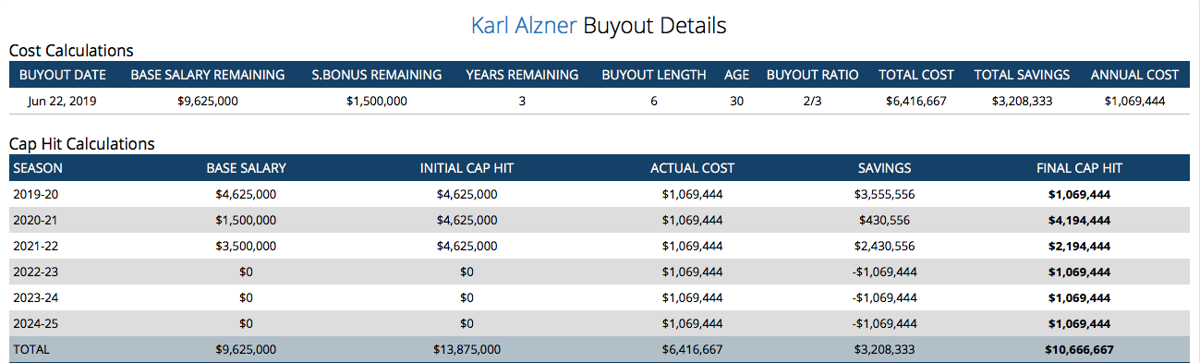Viewport: 1200px width, 363px height.
Task: Click the BUYOUT DATE column header
Action: click(x=63, y=75)
